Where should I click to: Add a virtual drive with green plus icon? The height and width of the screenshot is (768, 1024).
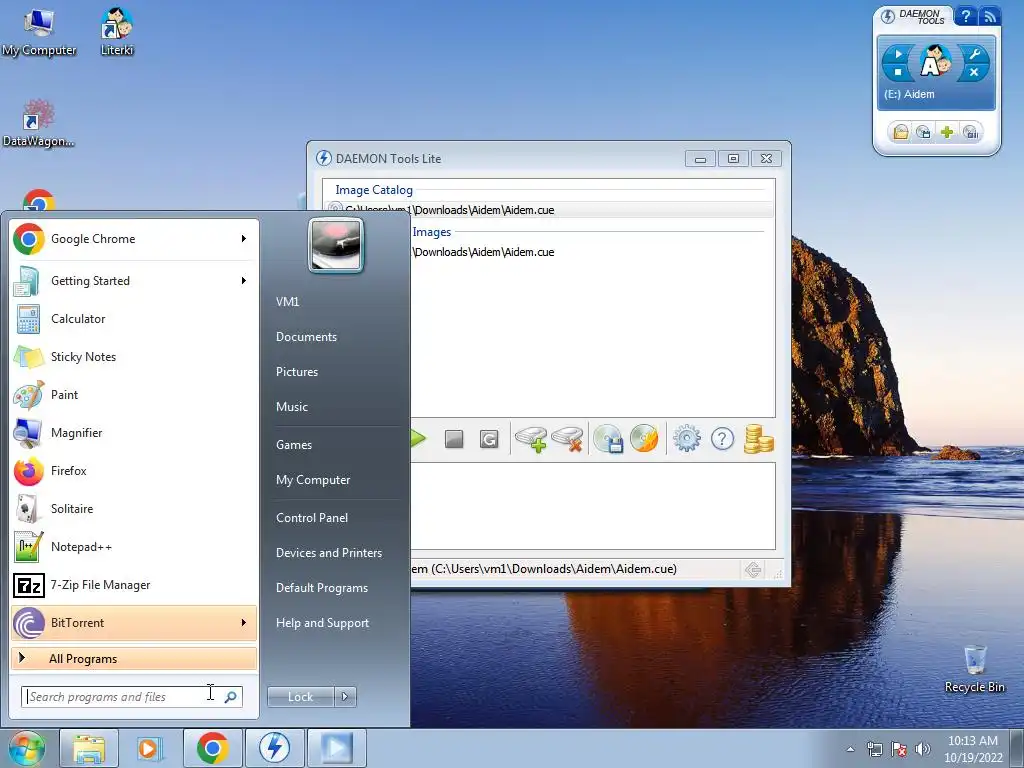pyautogui.click(x=531, y=439)
